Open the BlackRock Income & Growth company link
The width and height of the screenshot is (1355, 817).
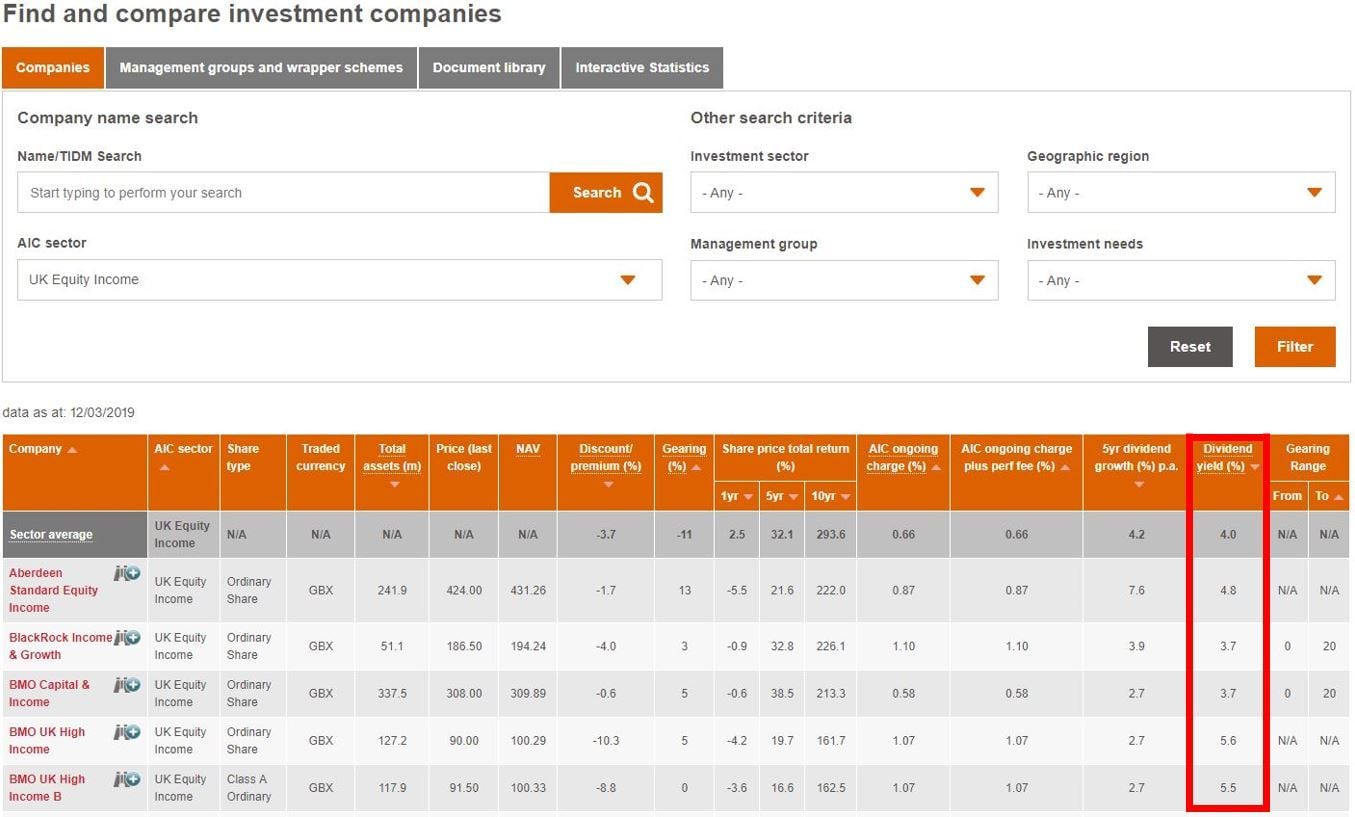pyautogui.click(x=60, y=646)
